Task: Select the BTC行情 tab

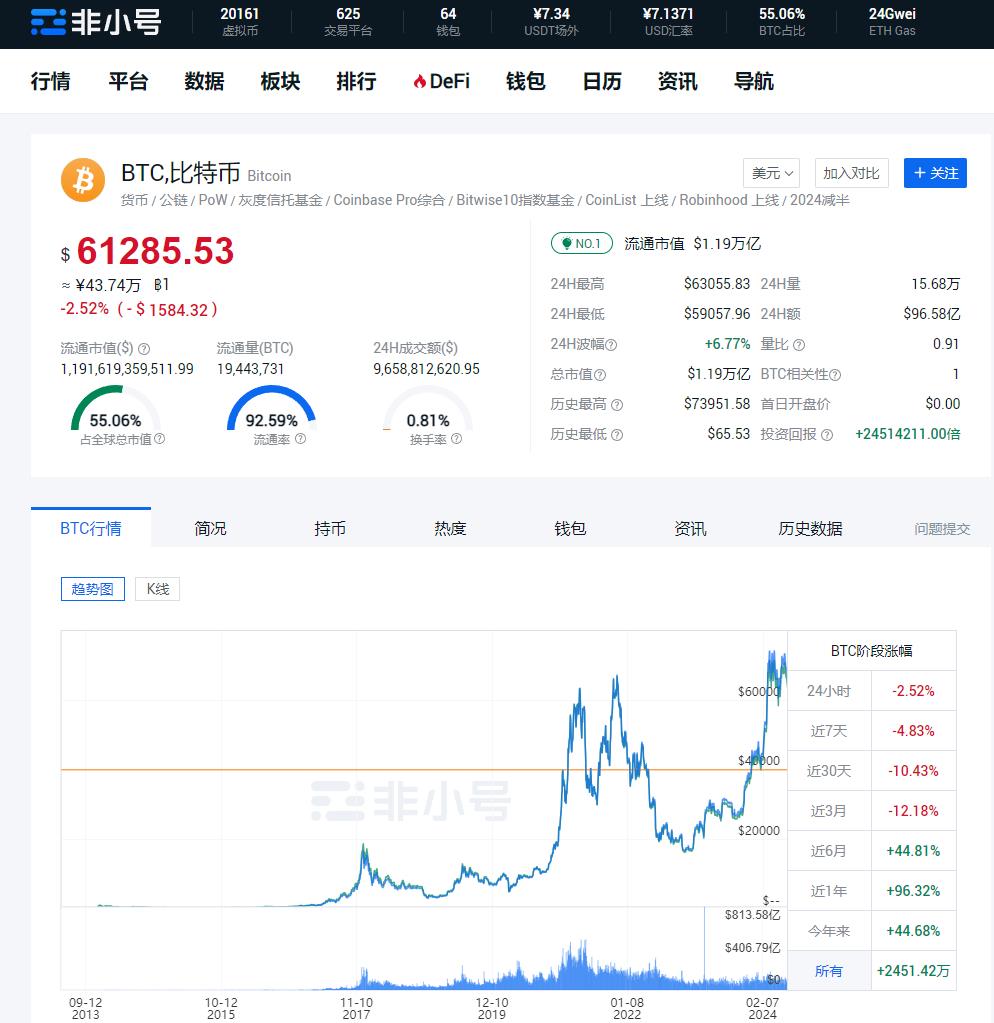Action: tap(91, 528)
